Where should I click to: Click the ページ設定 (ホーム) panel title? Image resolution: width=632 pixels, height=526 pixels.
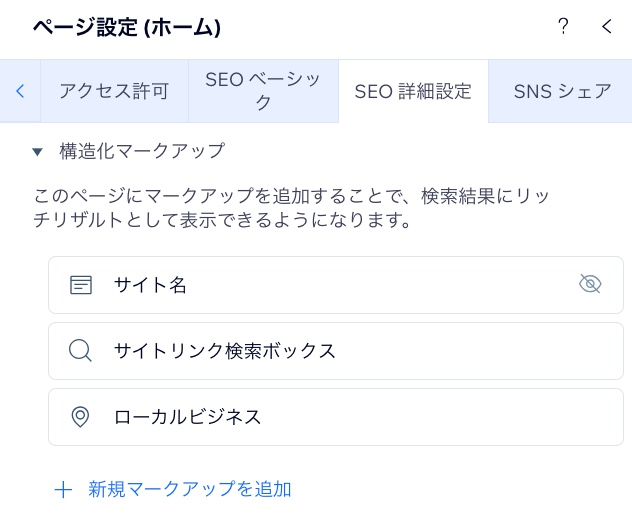coord(127,27)
